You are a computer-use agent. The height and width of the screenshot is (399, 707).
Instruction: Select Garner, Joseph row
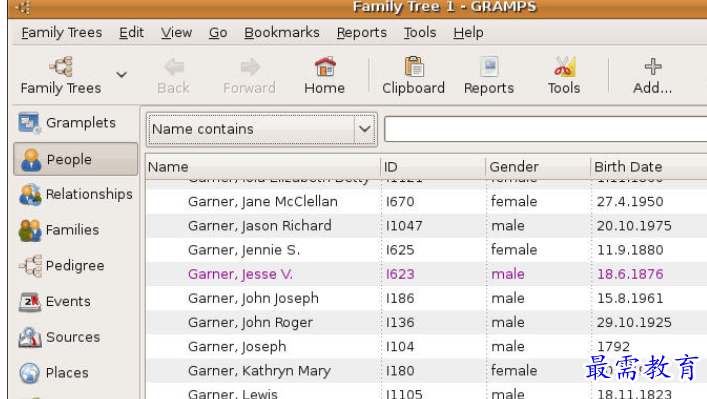point(426,346)
